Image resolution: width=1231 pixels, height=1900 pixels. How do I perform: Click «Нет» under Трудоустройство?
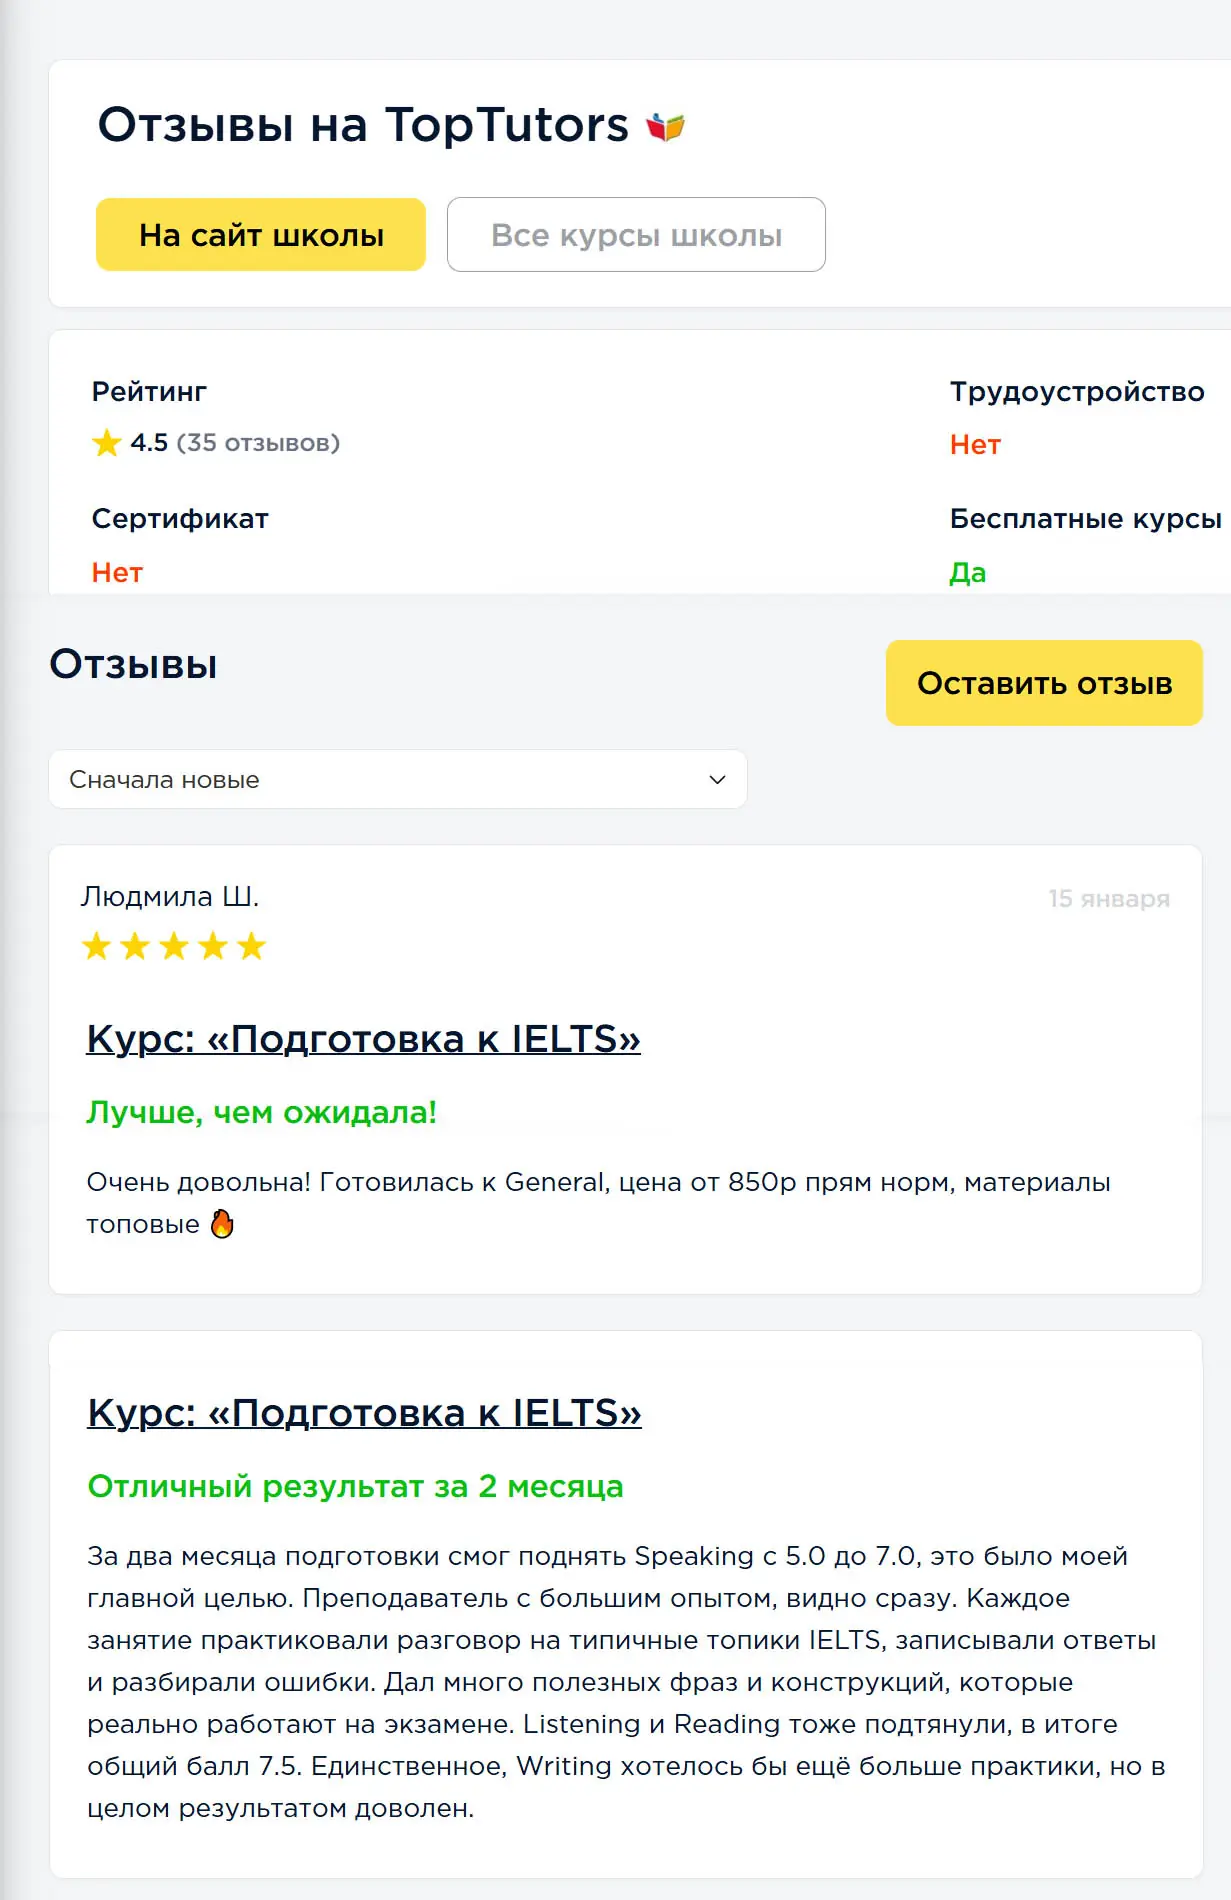[x=973, y=445]
